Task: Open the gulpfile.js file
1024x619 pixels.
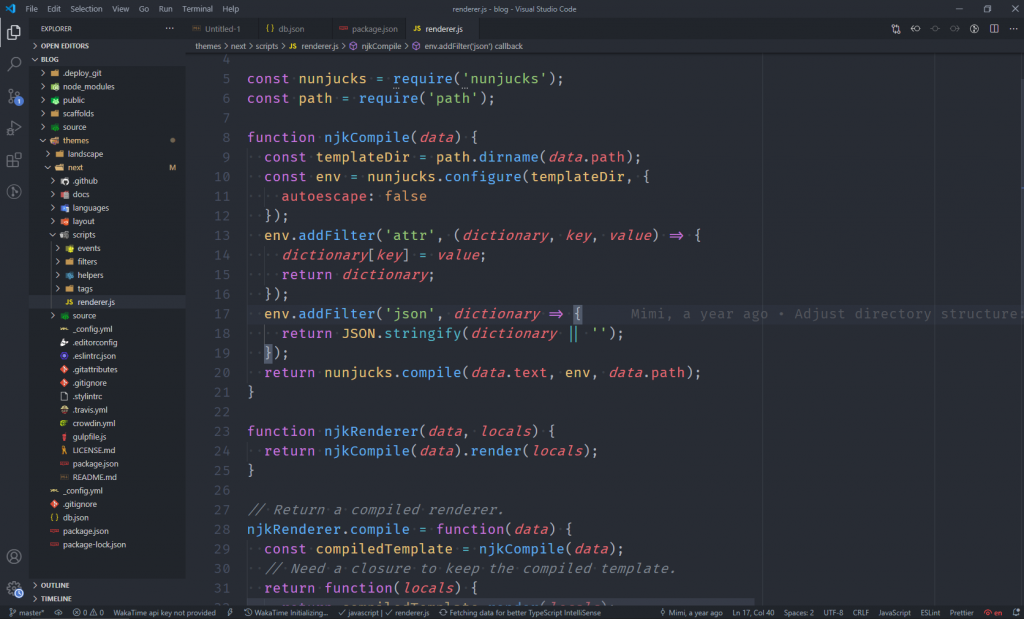Action: pos(107,437)
